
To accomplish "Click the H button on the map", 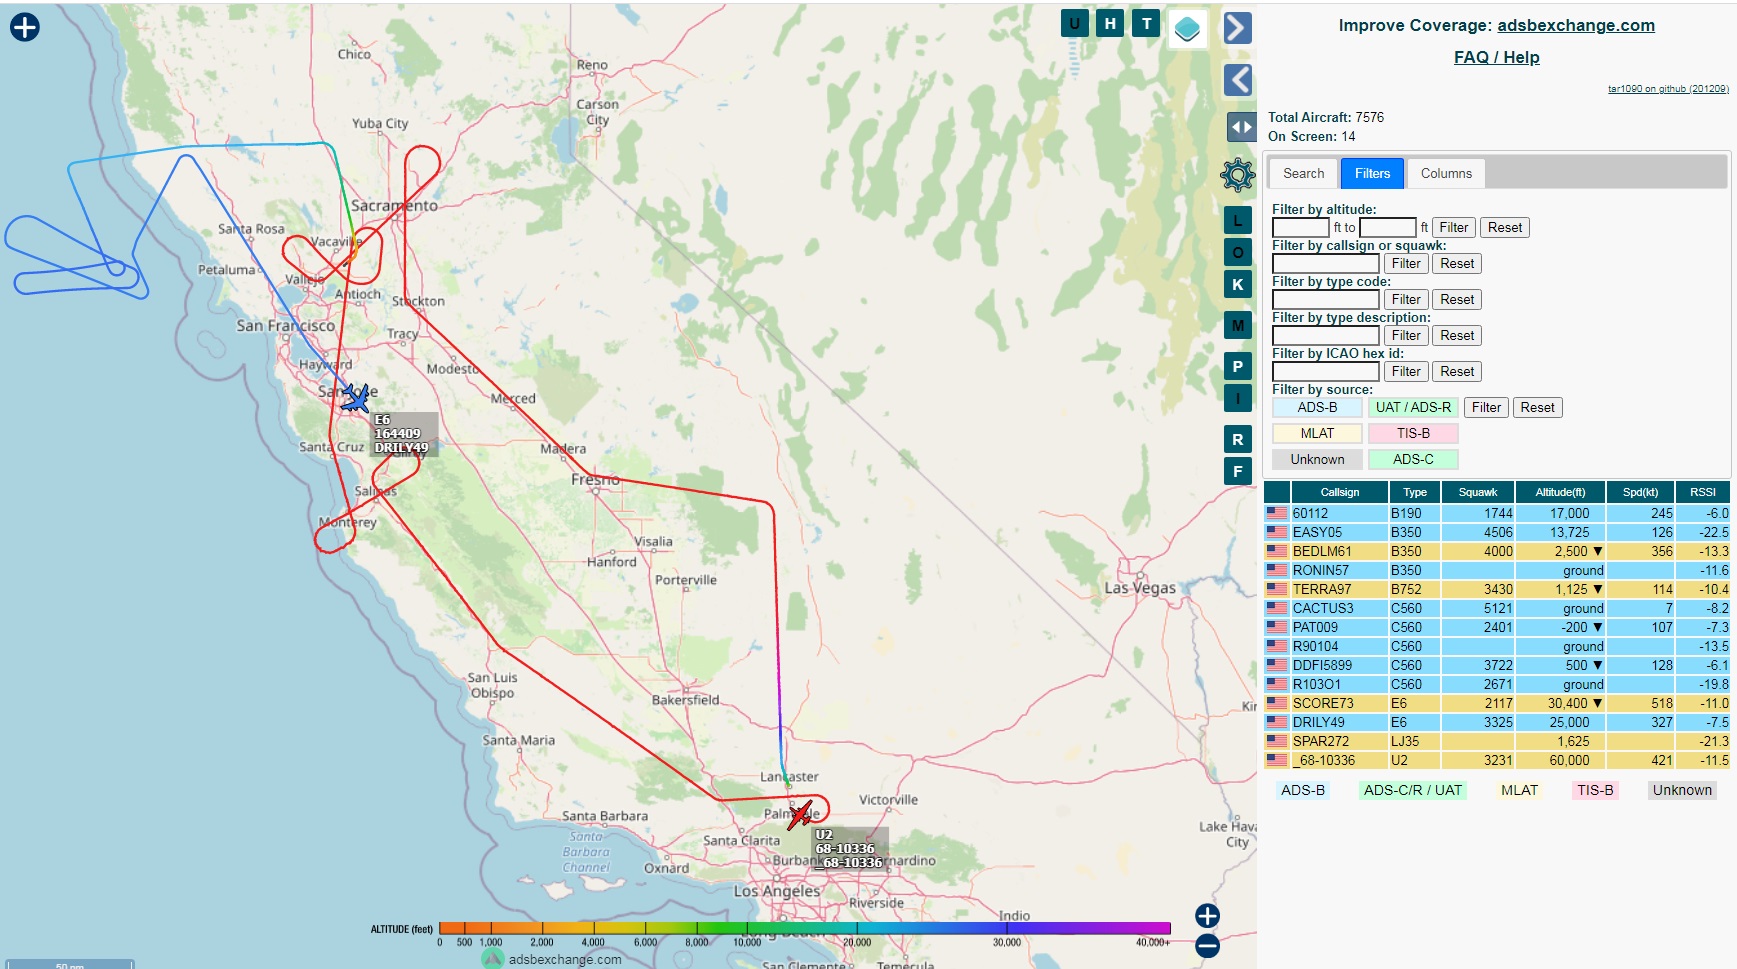I will click(1110, 24).
